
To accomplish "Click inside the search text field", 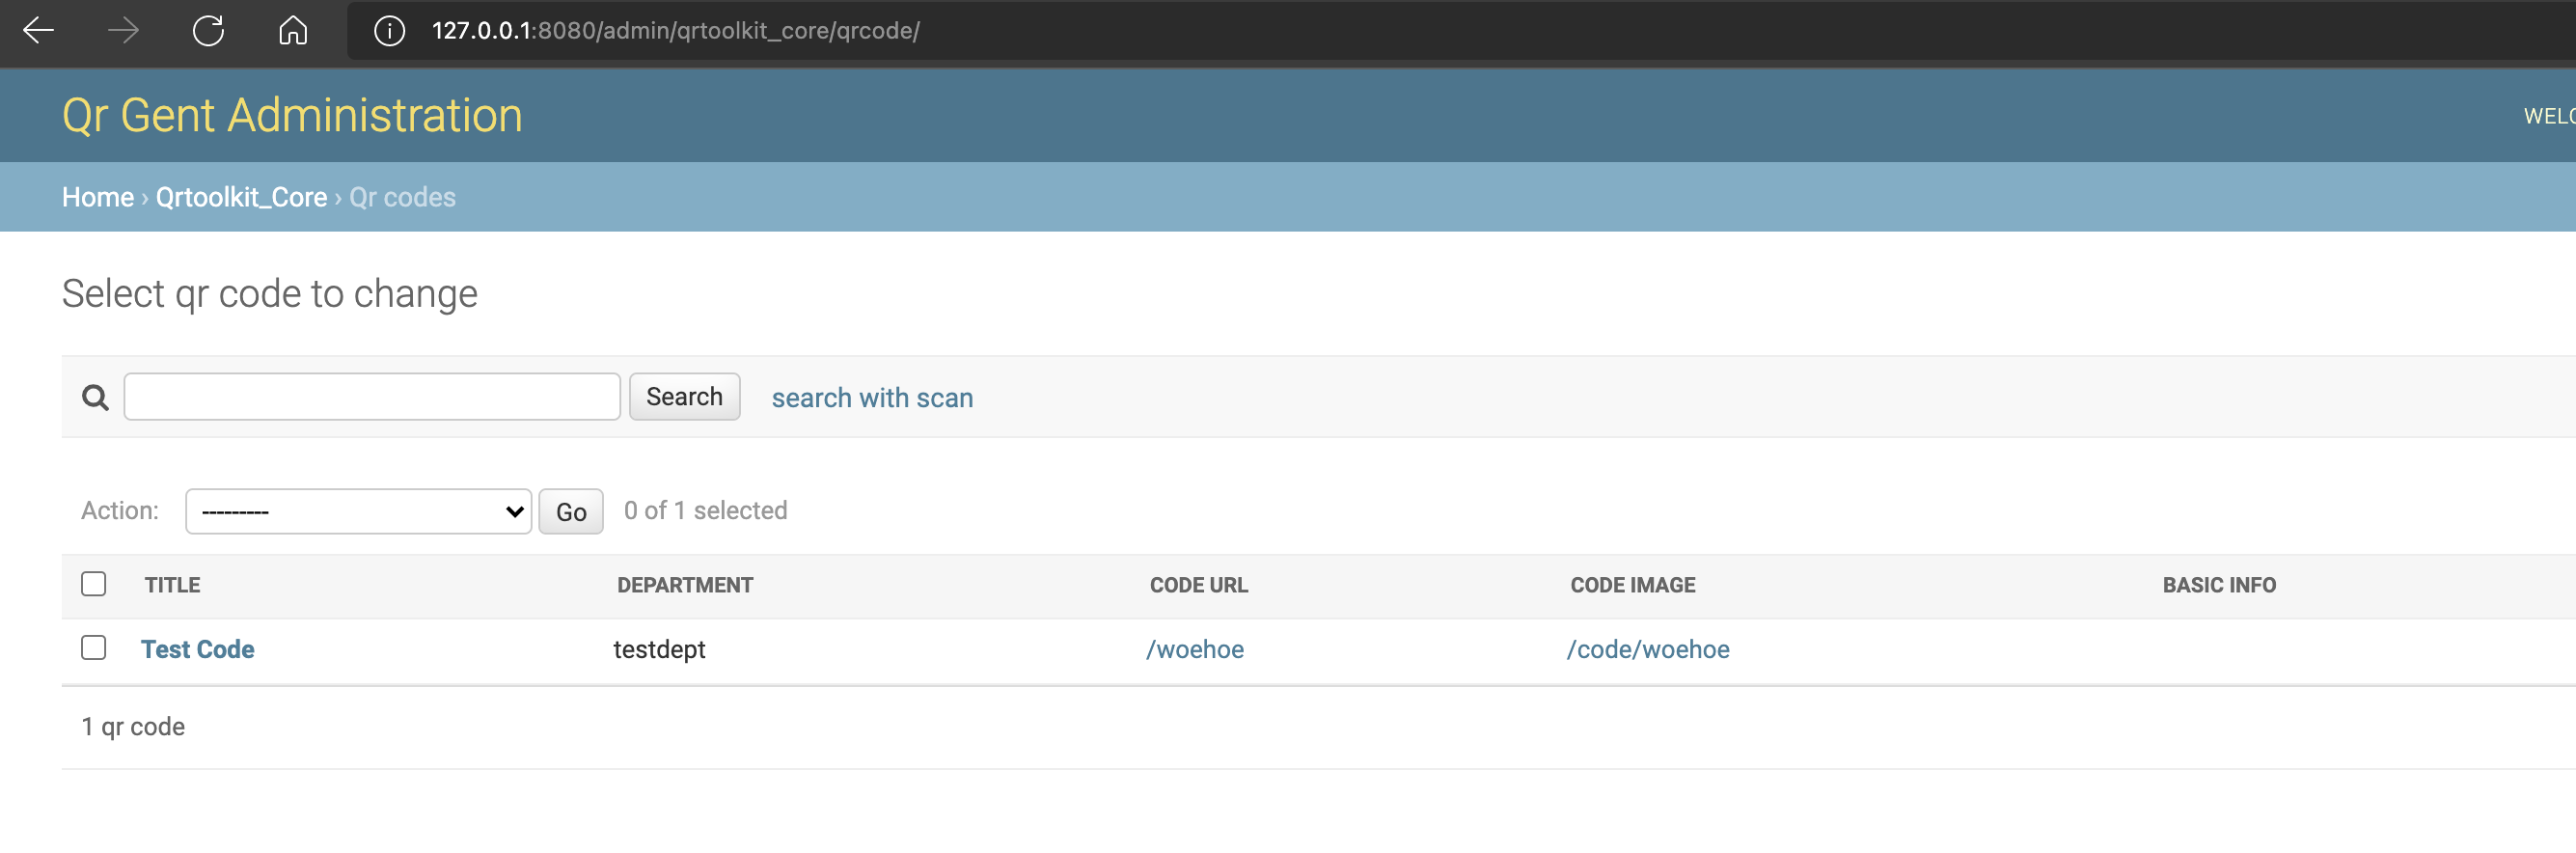I will [x=372, y=397].
